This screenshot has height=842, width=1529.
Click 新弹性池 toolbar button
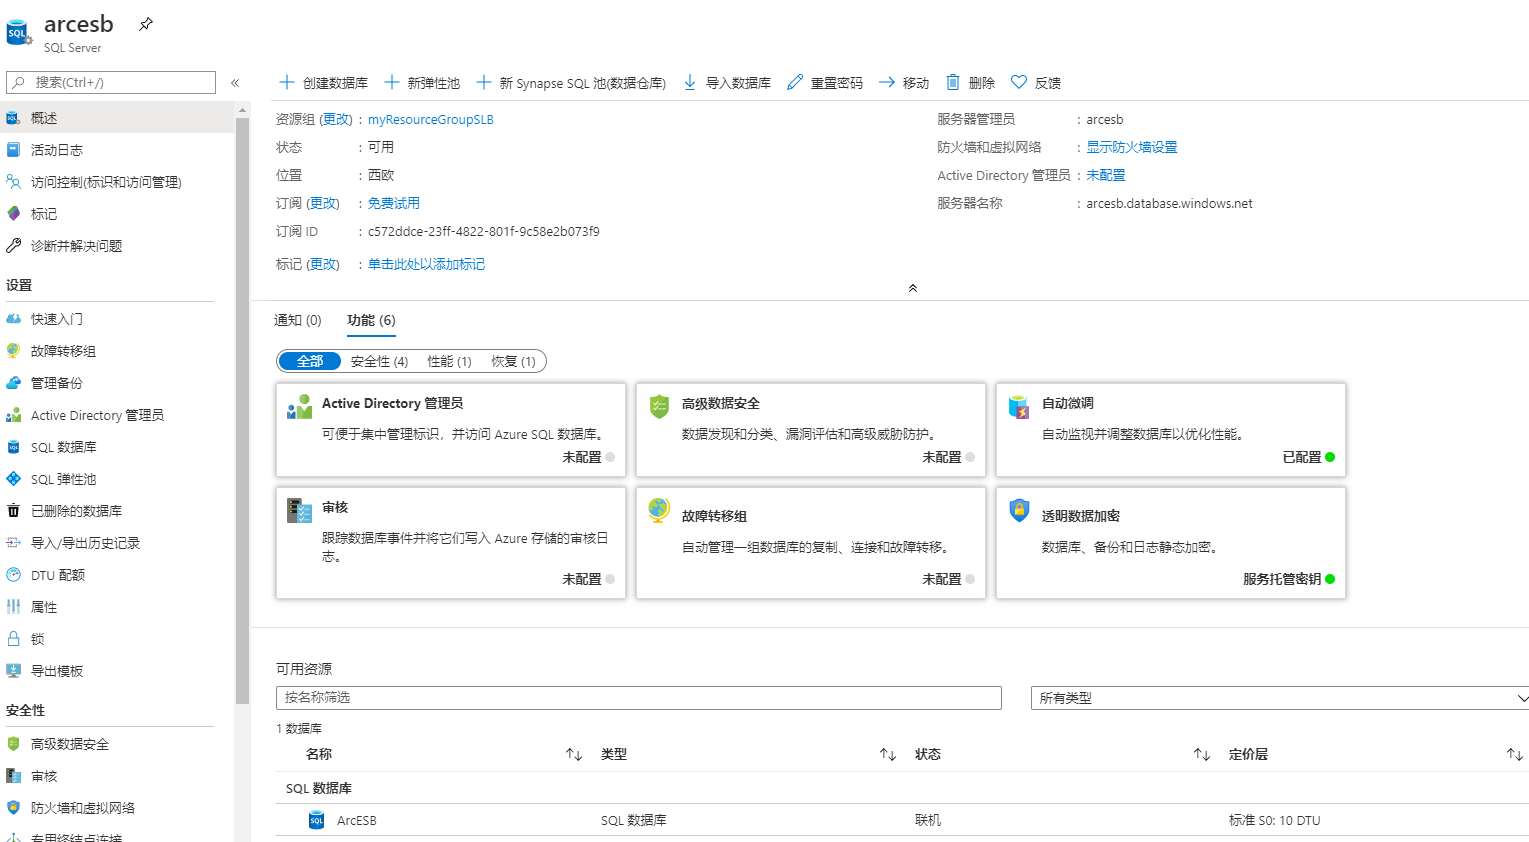pyautogui.click(x=422, y=83)
